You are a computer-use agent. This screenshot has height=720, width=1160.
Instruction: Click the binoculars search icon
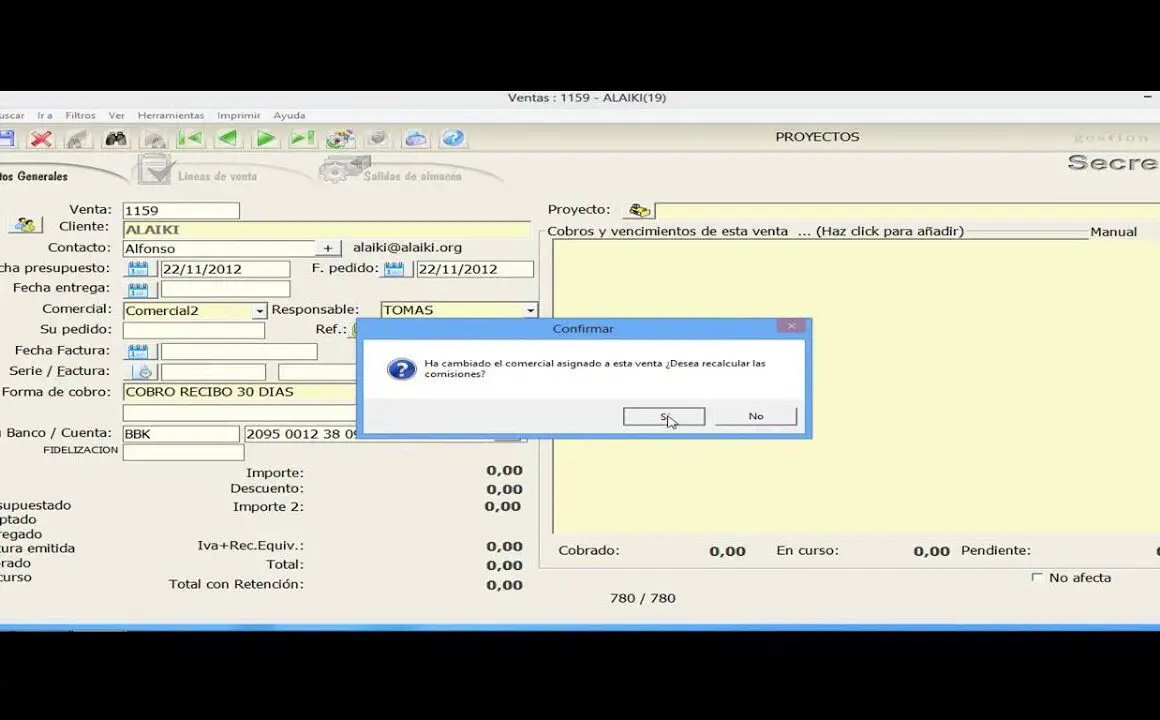click(x=116, y=139)
